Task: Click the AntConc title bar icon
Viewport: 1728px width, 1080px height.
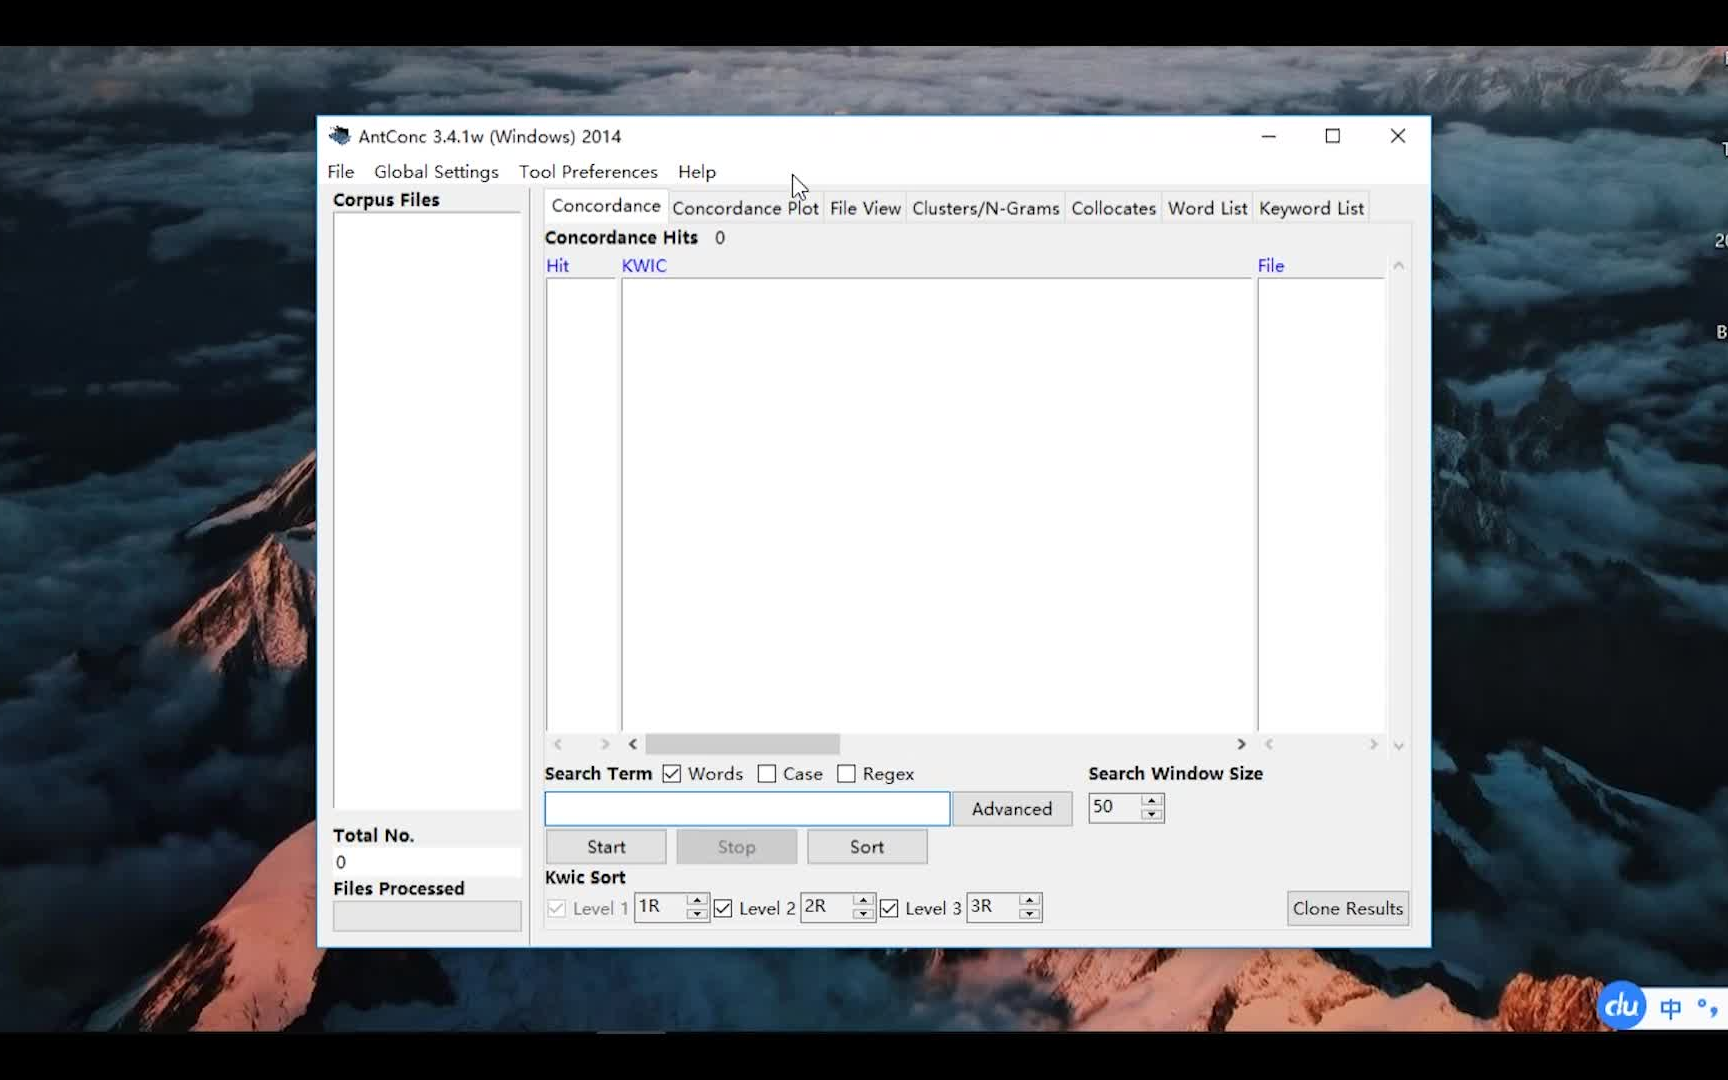Action: click(x=340, y=136)
